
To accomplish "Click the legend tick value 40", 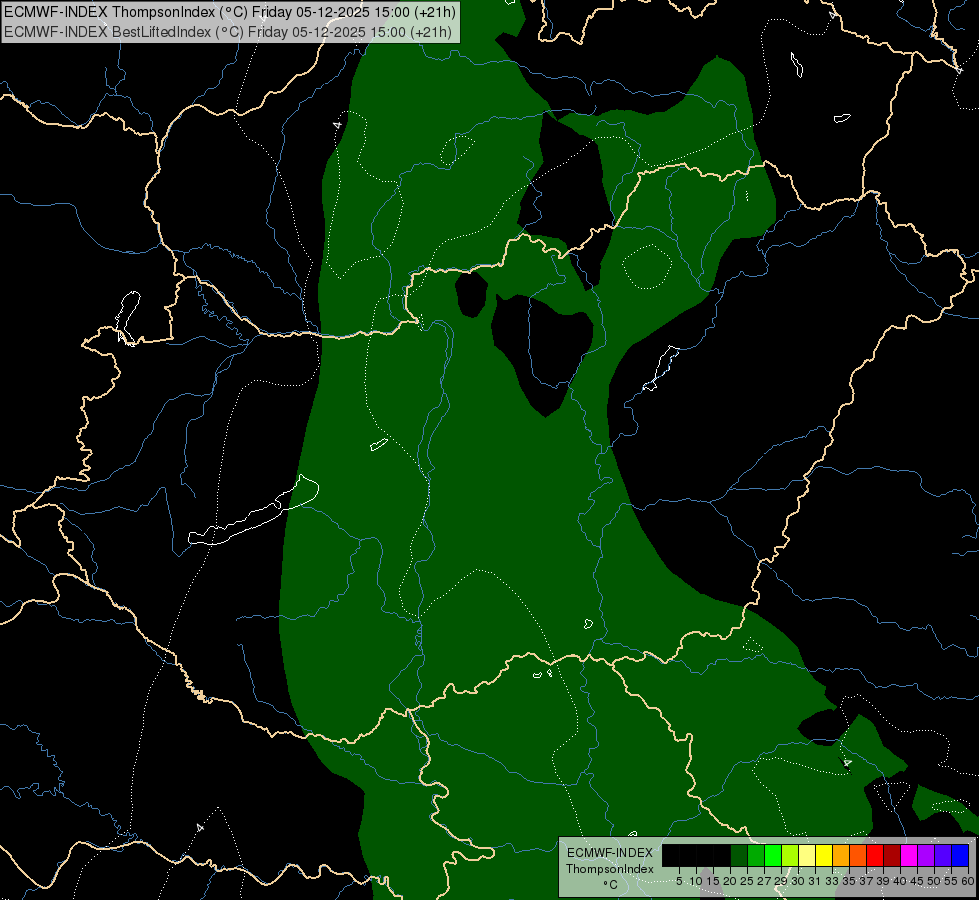I will tap(900, 881).
